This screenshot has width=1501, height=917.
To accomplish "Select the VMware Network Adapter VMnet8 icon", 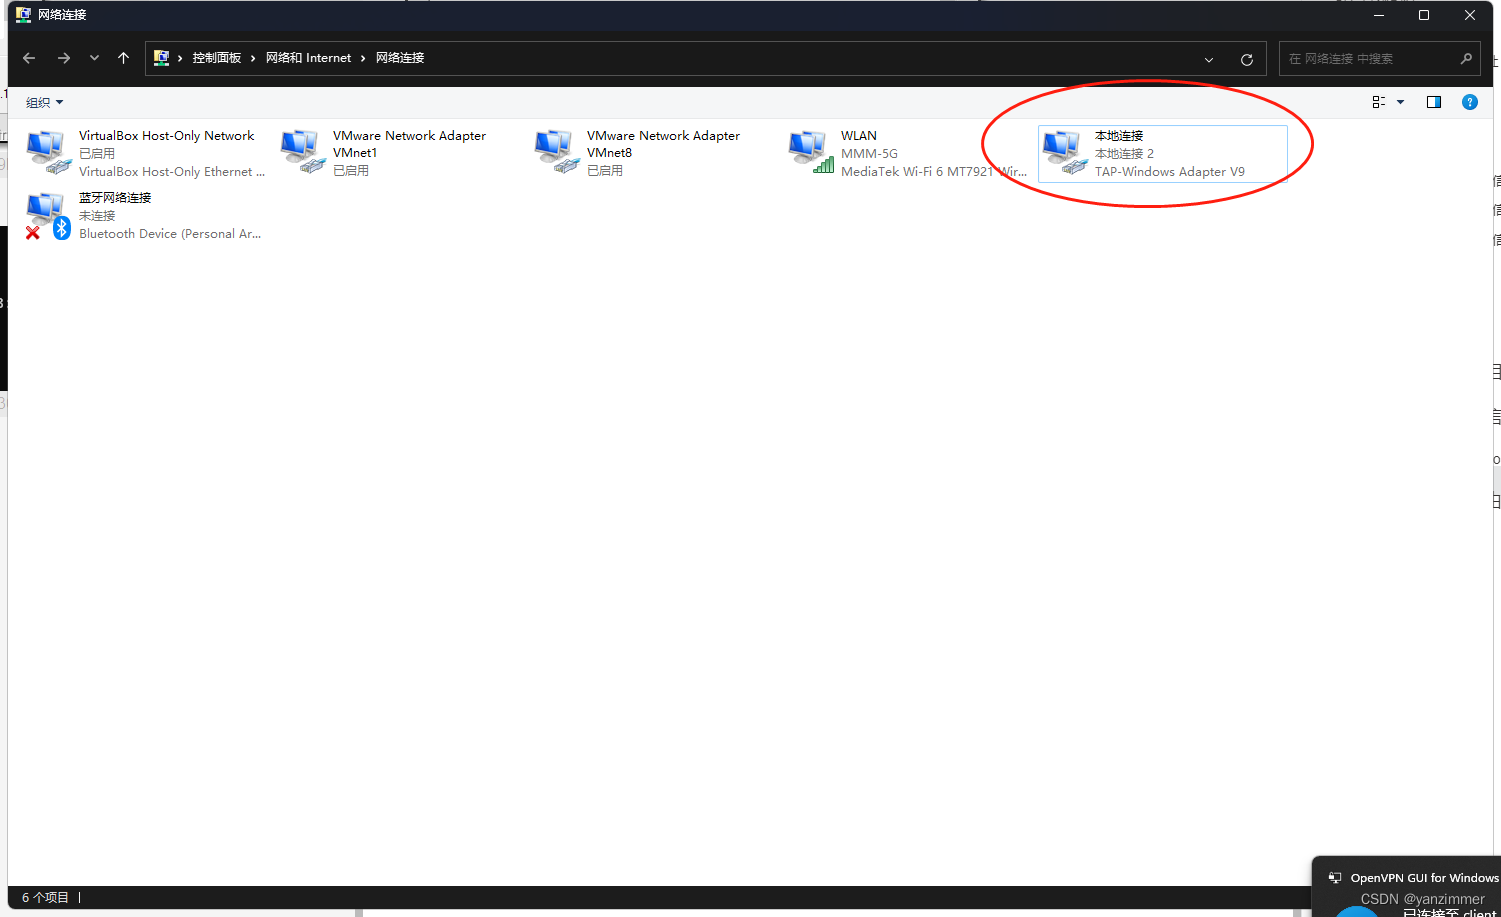I will coord(556,153).
